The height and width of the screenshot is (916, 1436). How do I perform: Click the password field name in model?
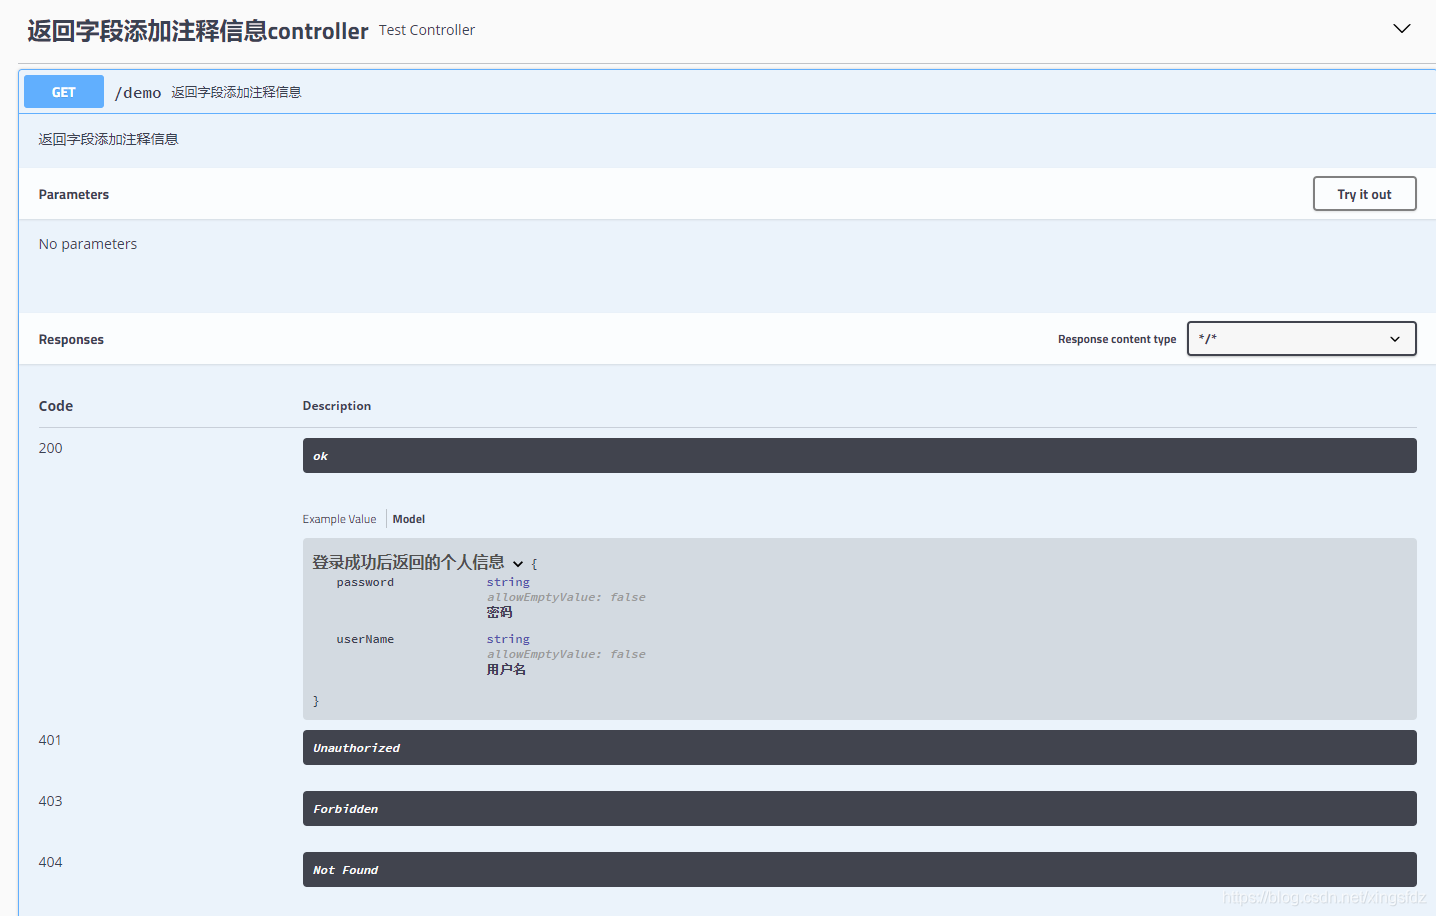tap(365, 583)
